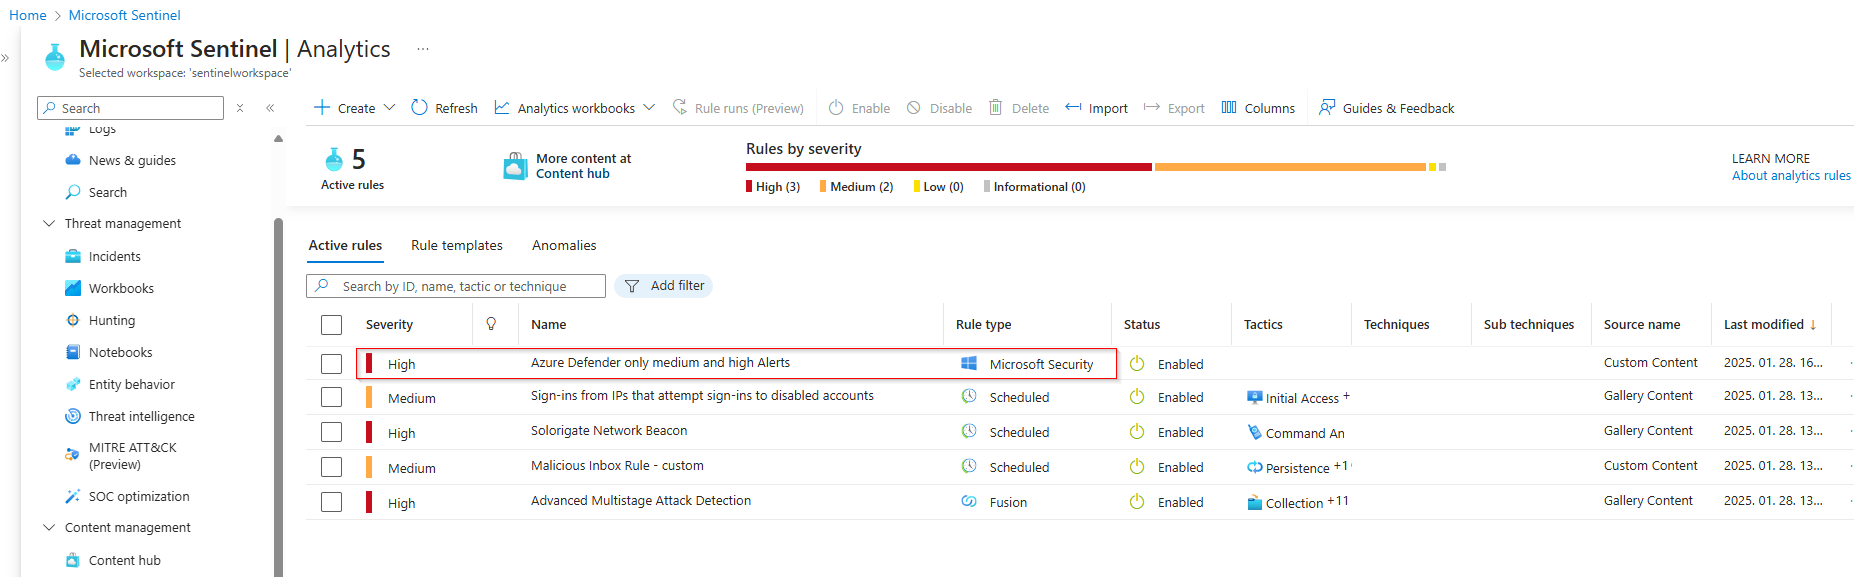Click the red High severity bar

point(948,167)
